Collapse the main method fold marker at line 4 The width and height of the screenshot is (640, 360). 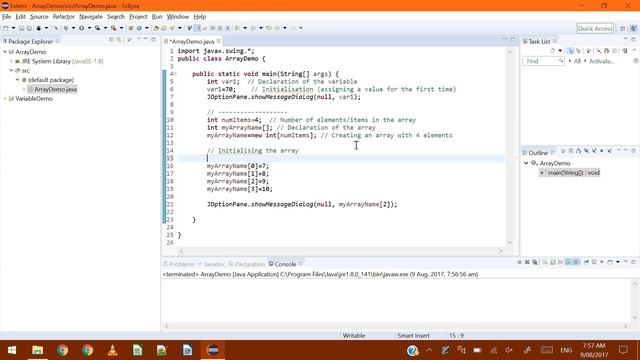(x=176, y=74)
